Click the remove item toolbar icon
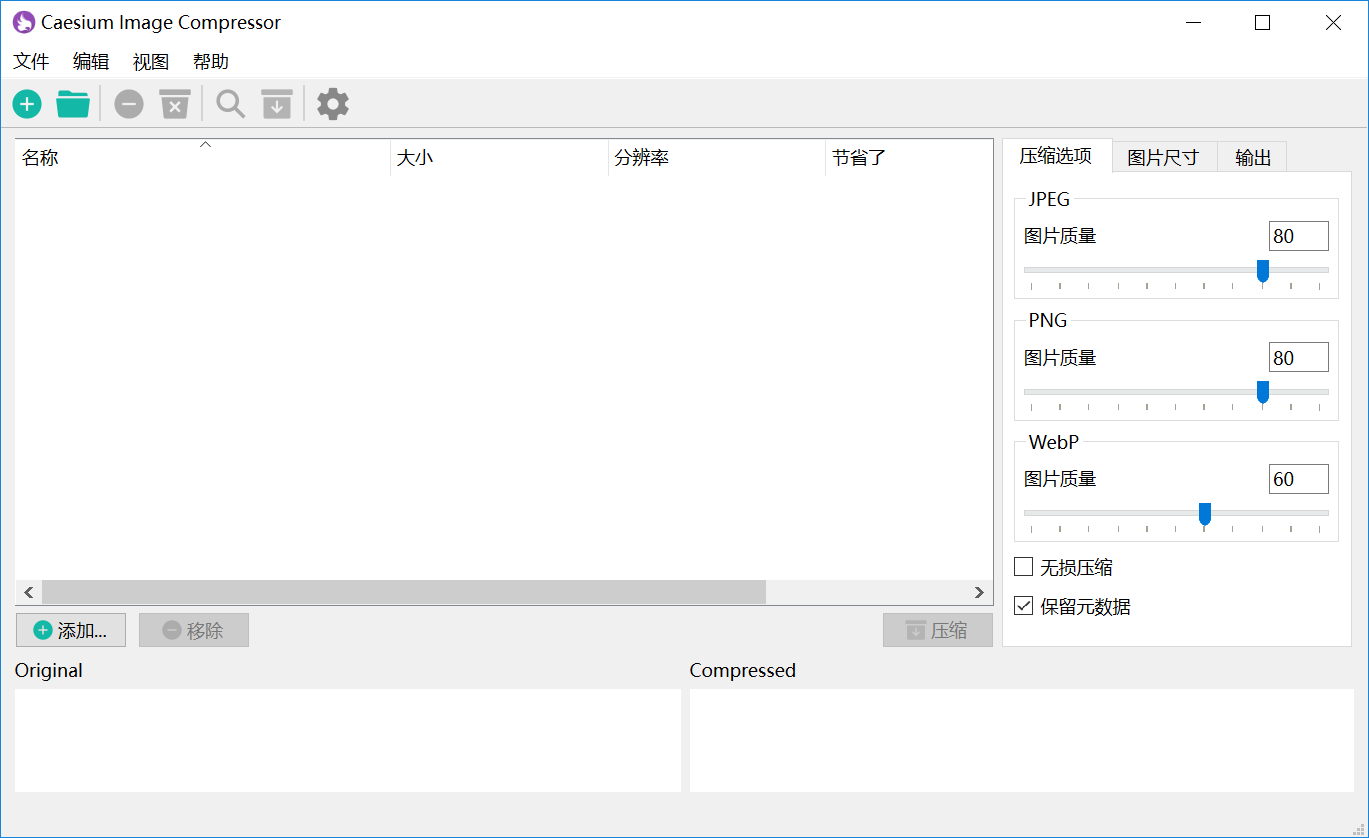The width and height of the screenshot is (1369, 838). [x=129, y=104]
